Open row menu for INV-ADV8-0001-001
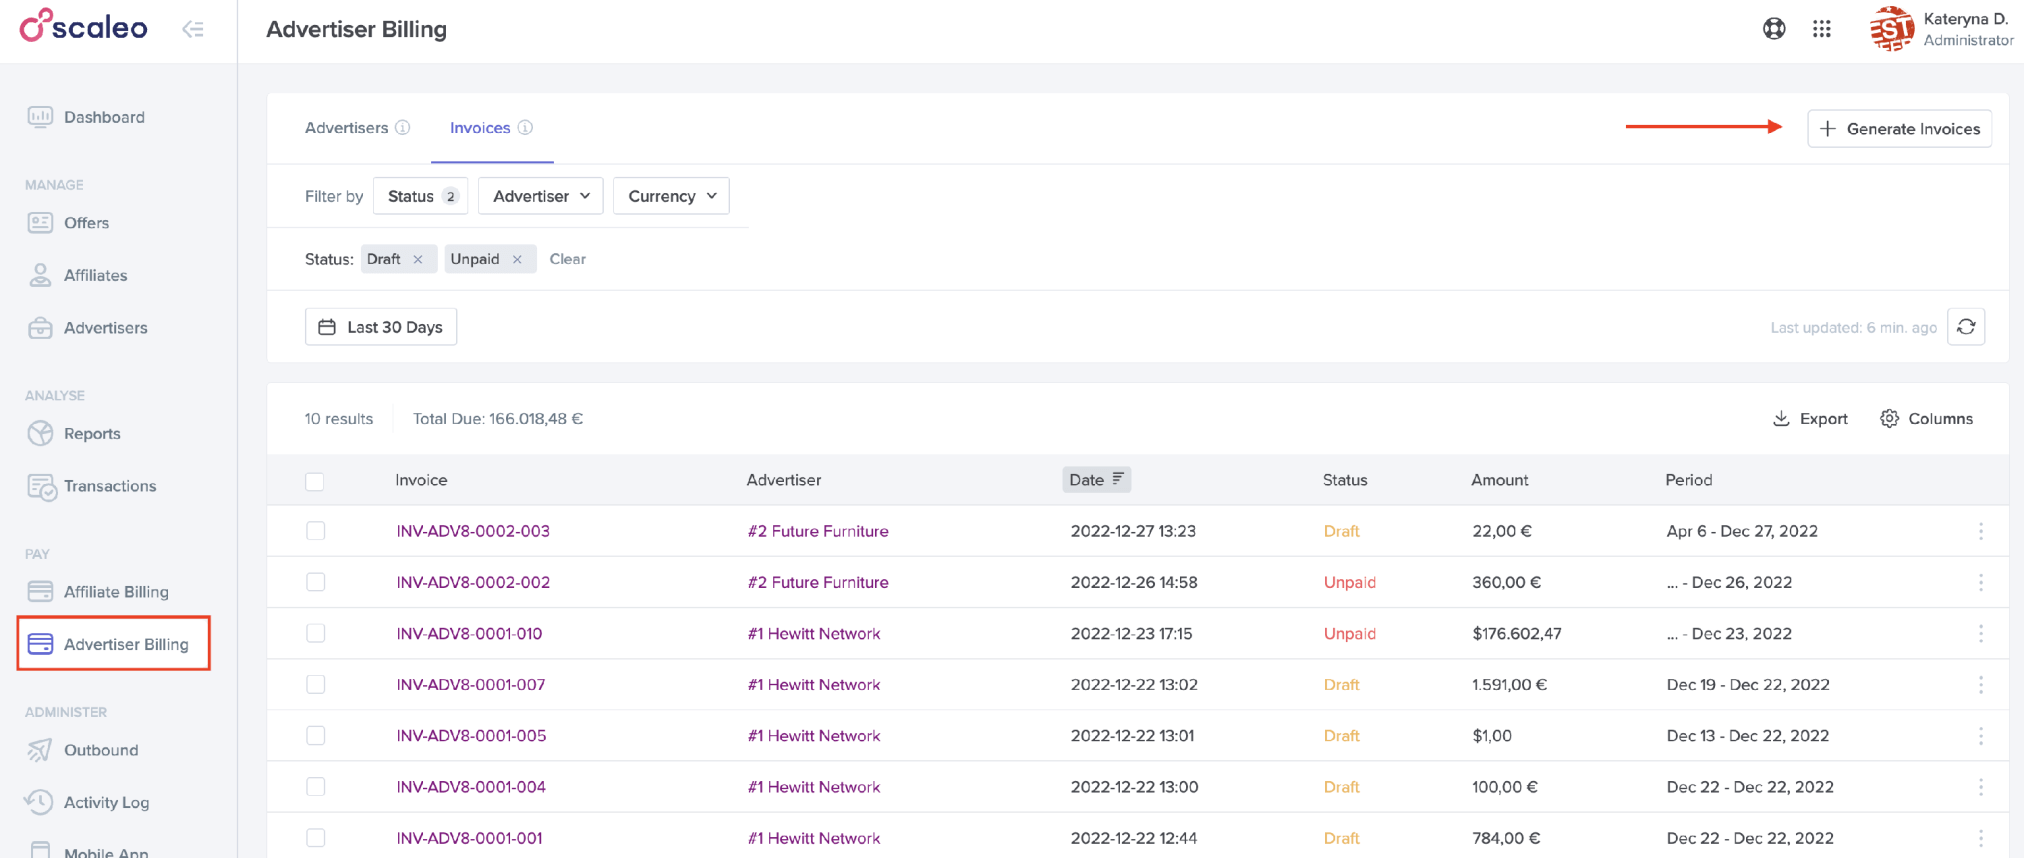Viewport: 2024px width, 858px height. tap(1980, 838)
